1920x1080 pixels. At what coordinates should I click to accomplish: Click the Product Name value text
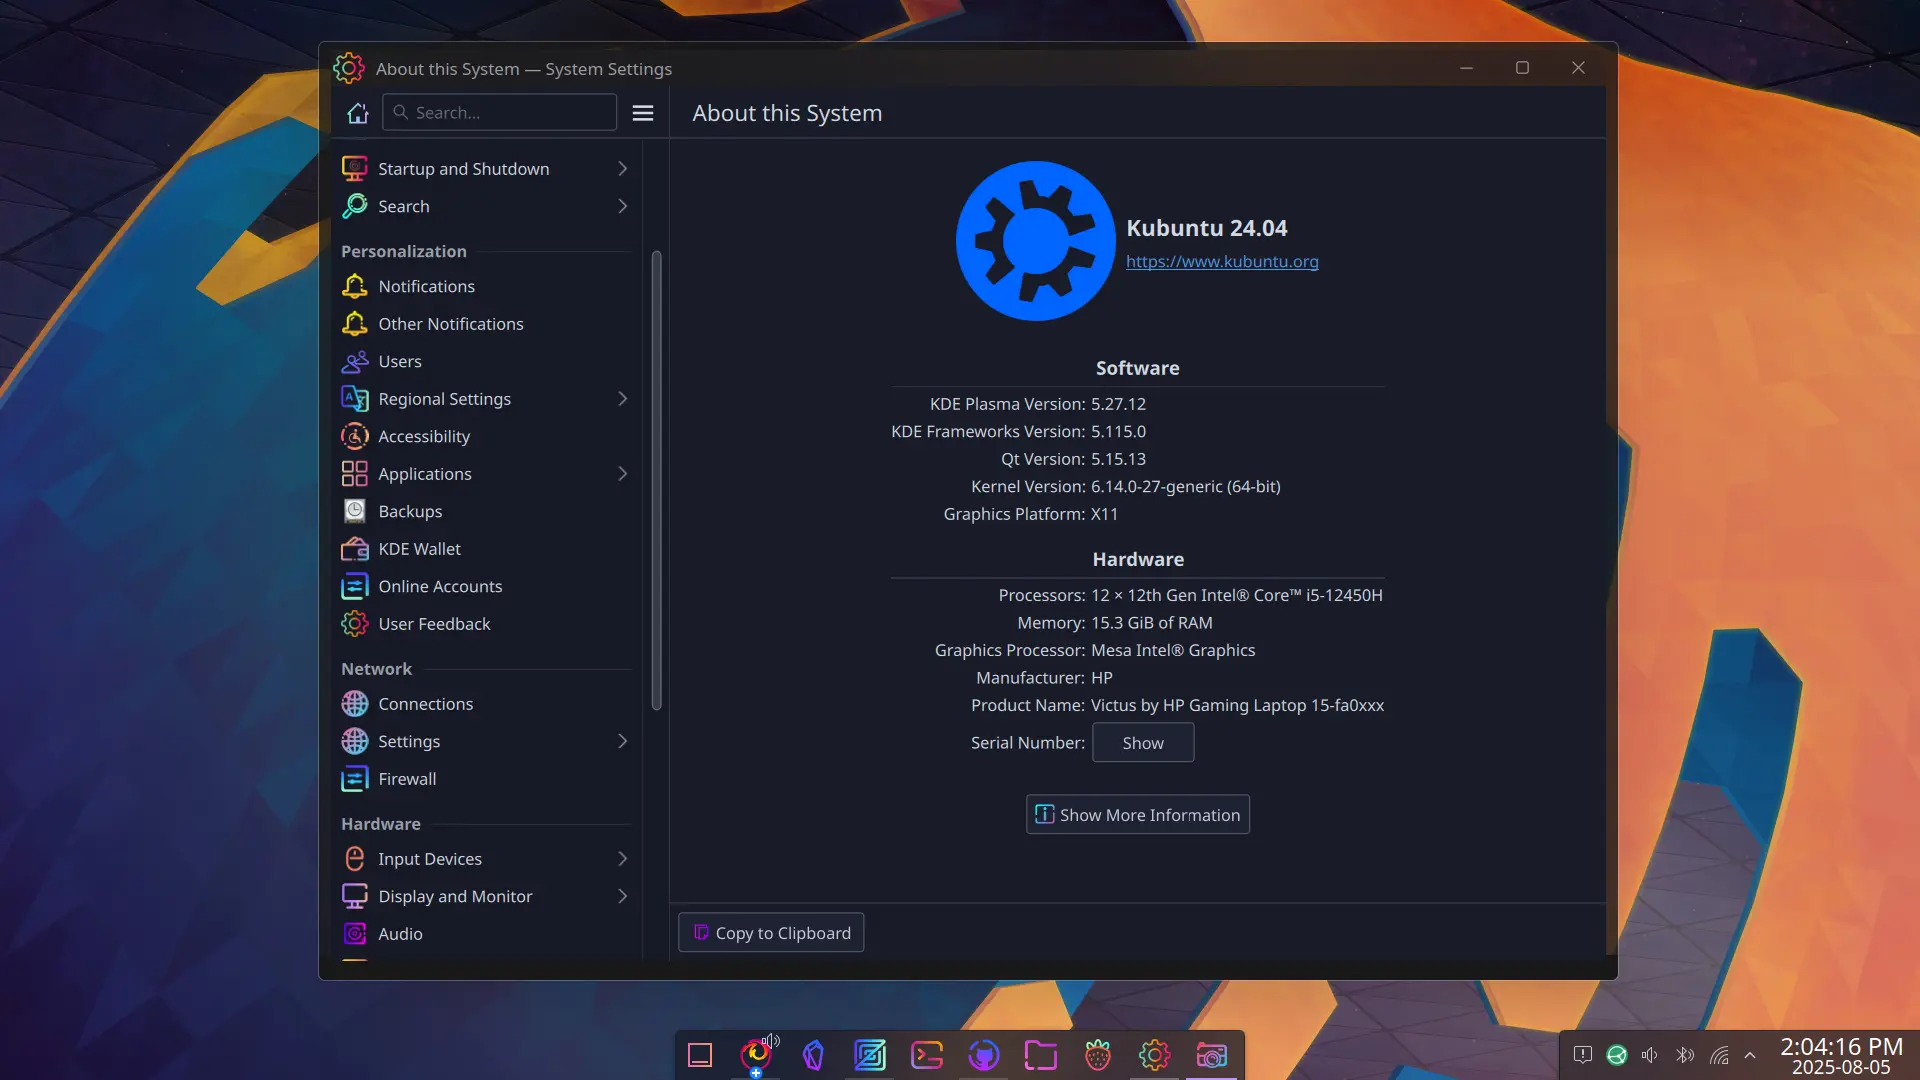tap(1237, 705)
